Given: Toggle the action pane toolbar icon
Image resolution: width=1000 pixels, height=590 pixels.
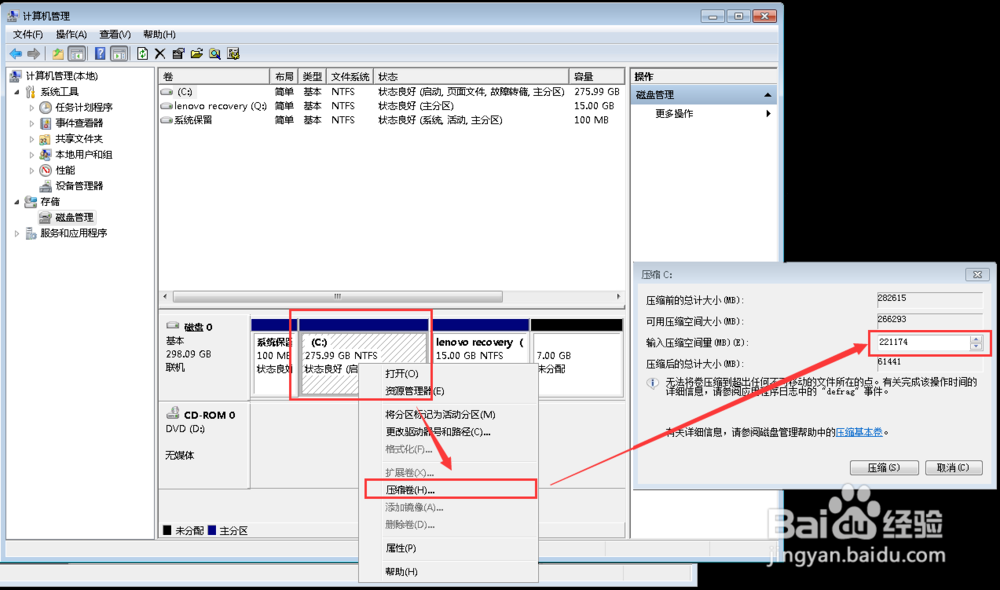Looking at the screenshot, I should tap(119, 54).
